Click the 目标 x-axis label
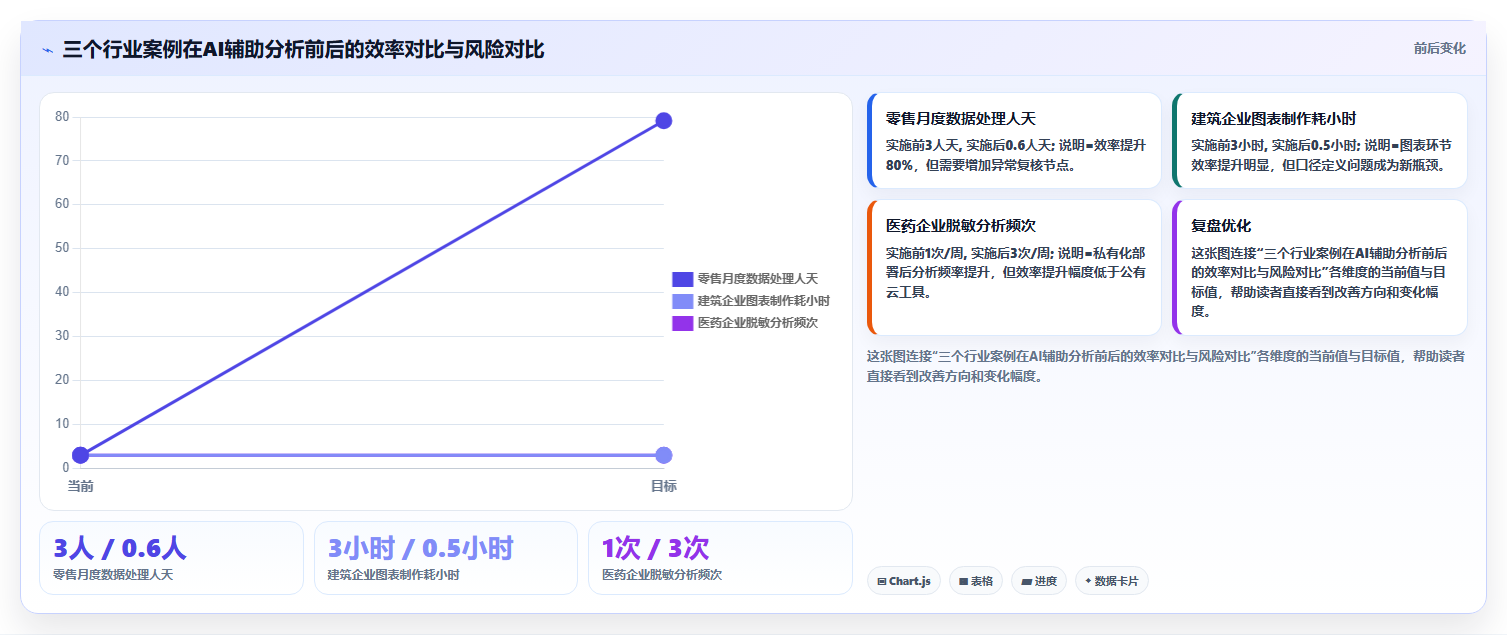The height and width of the screenshot is (635, 1507). click(664, 486)
